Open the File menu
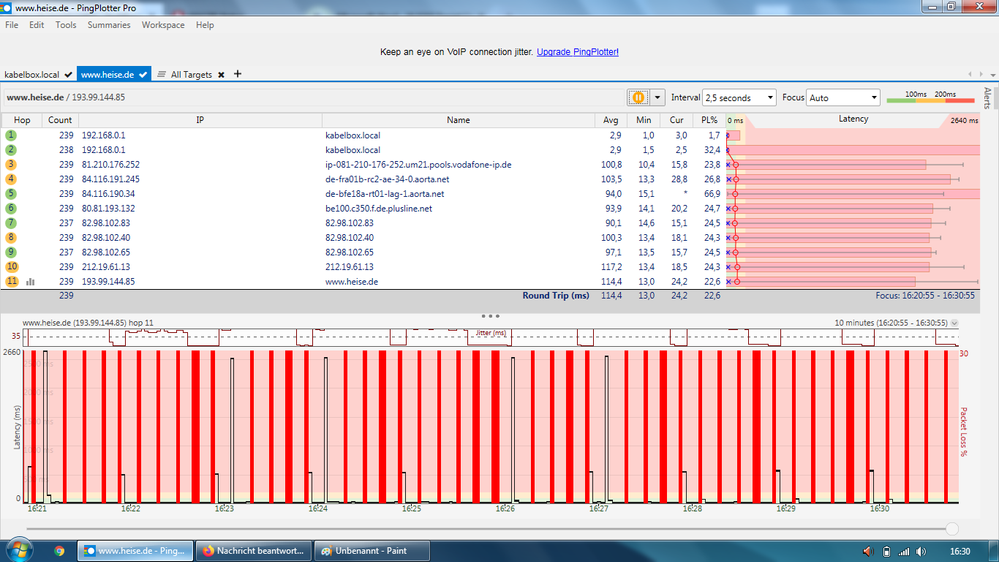999x562 pixels. click(11, 25)
